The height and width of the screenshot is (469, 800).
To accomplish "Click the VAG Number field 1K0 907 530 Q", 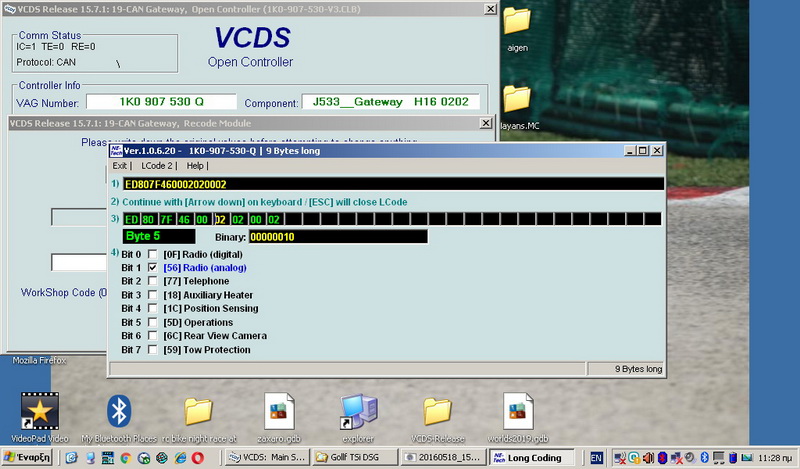I will pos(161,102).
